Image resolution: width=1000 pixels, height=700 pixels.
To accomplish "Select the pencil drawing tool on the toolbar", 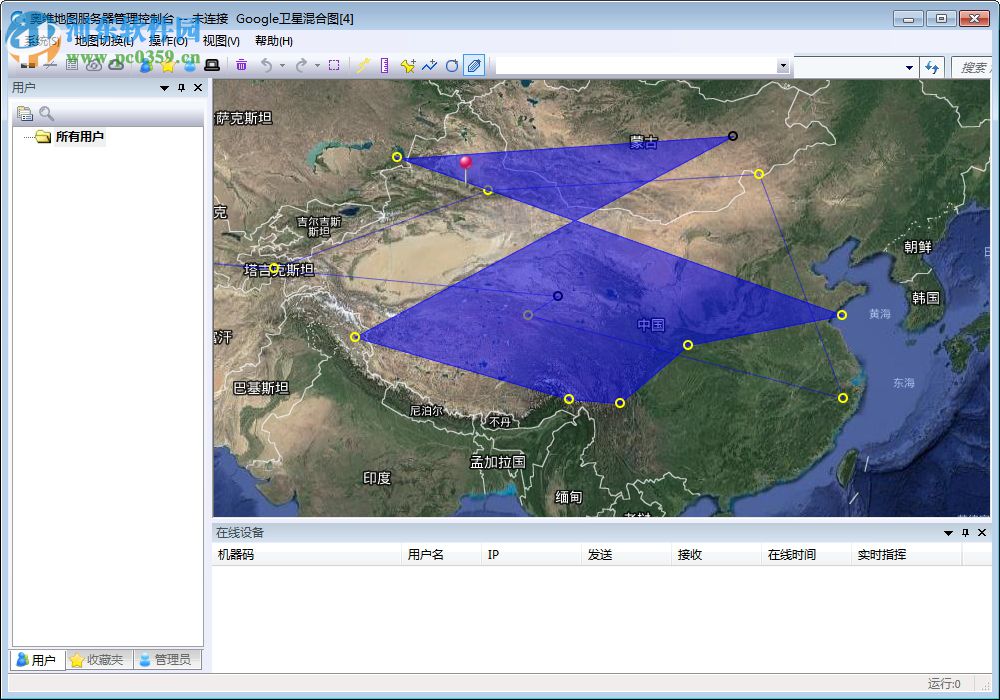I will click(x=475, y=65).
